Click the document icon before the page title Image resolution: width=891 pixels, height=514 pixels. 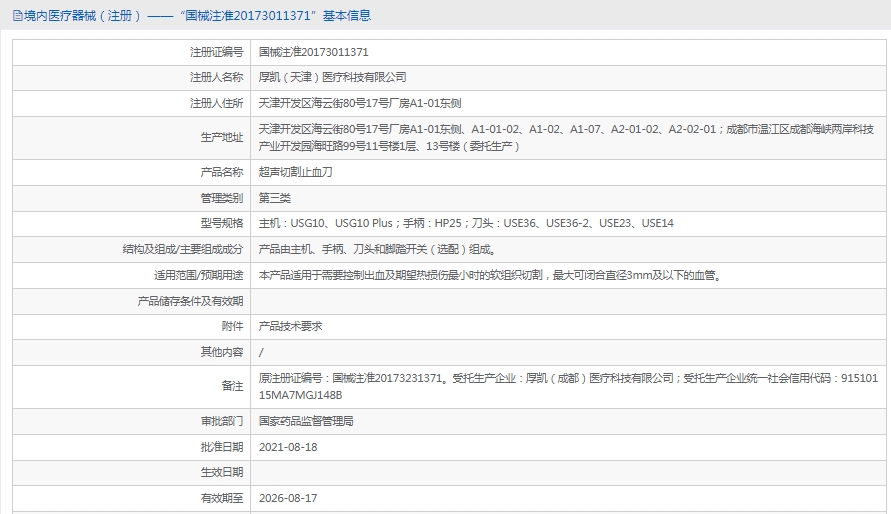(18, 16)
